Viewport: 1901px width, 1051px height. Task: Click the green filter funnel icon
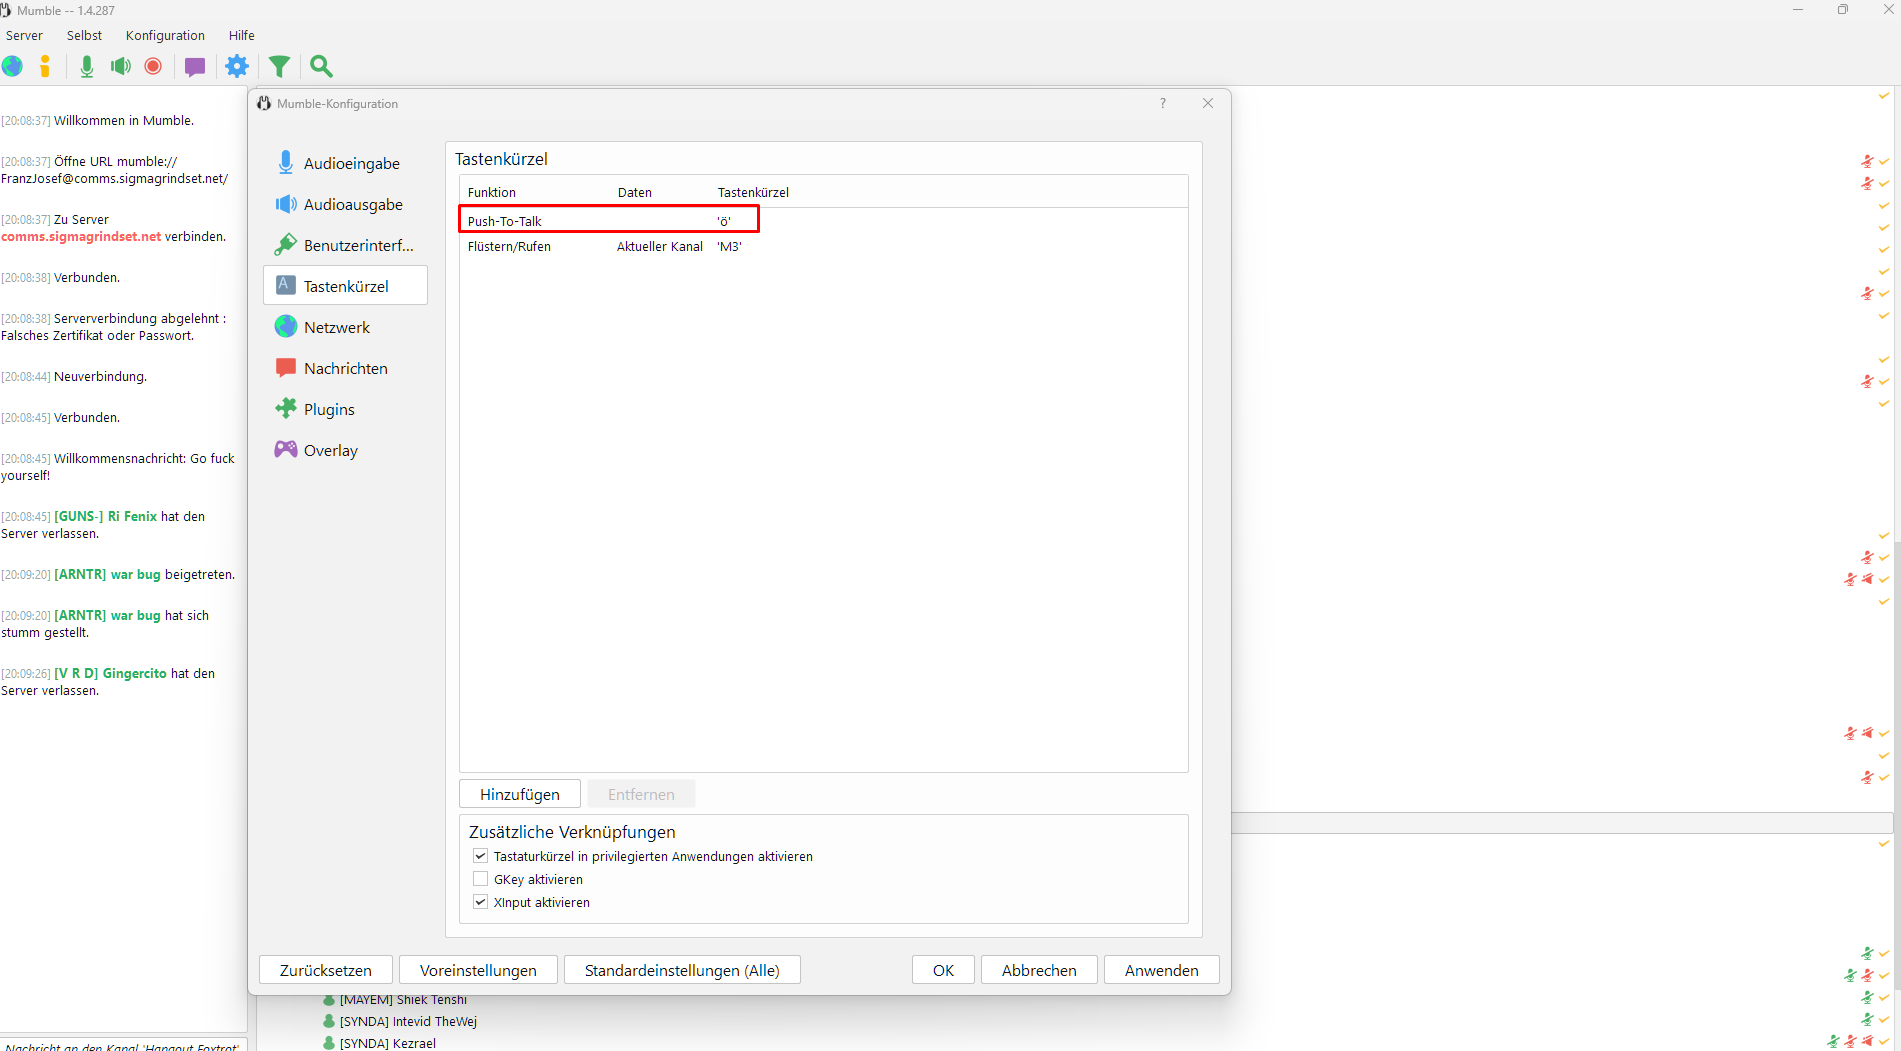279,66
